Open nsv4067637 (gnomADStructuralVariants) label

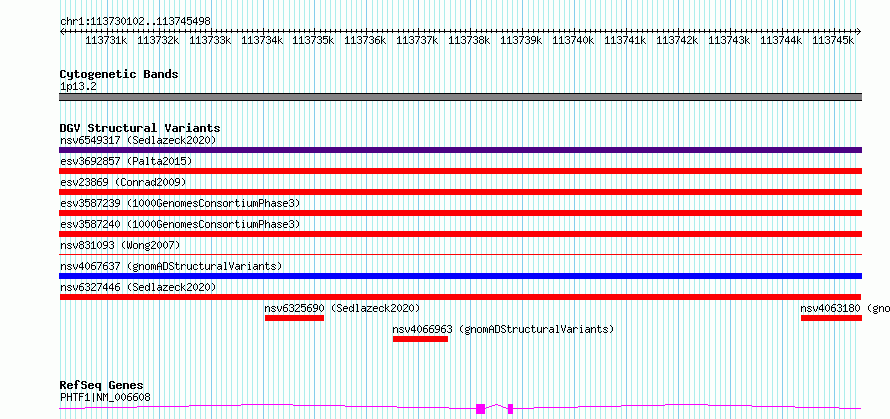(x=171, y=266)
